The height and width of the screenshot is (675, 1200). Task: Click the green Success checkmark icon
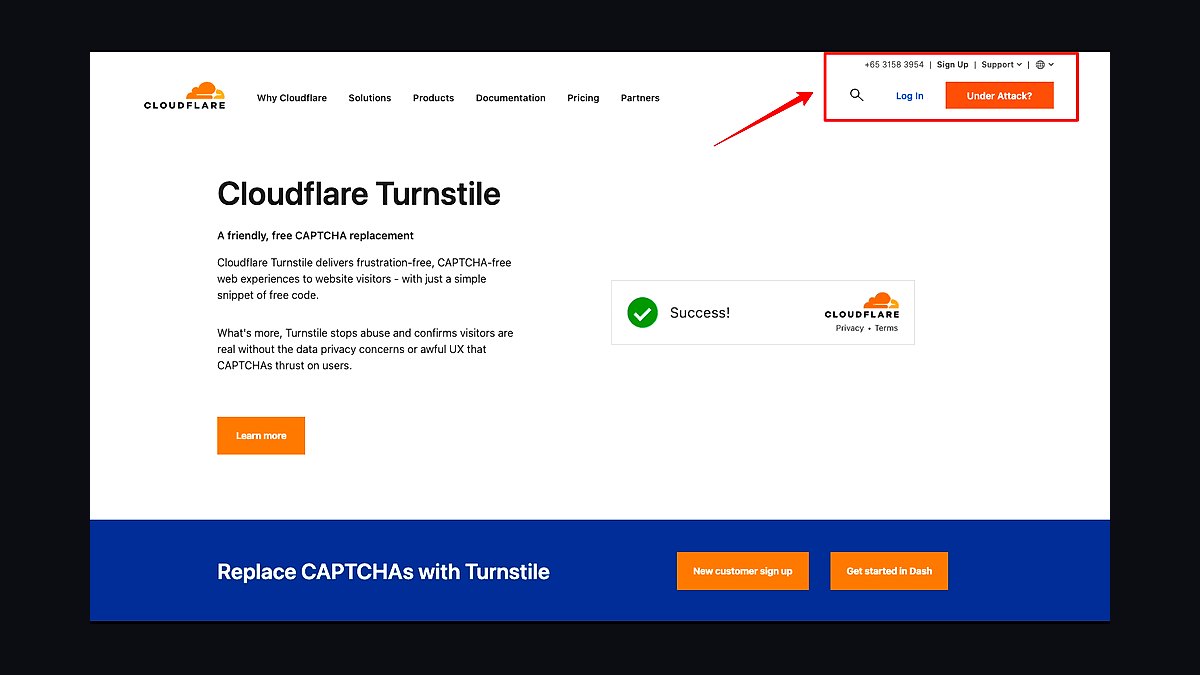click(x=642, y=313)
